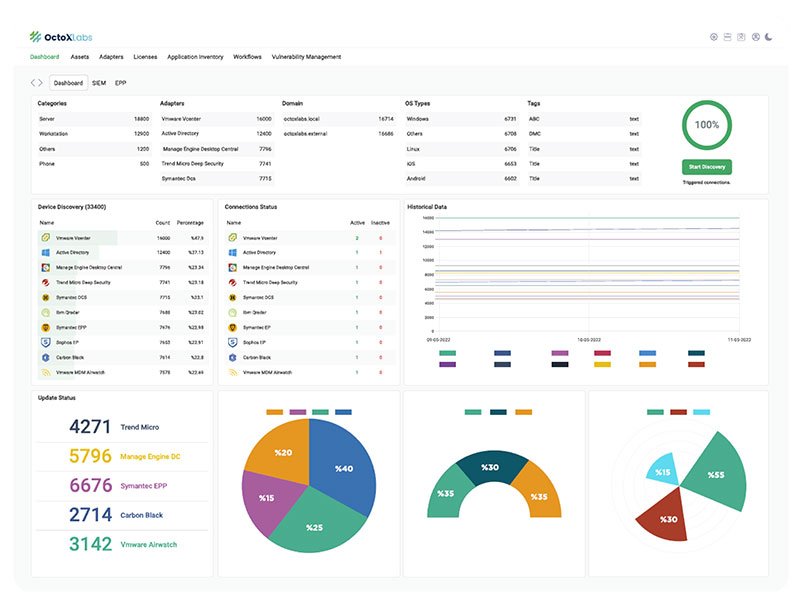800x592 pixels.
Task: Click Sophos EP icon in Device Discovery
Action: [x=45, y=342]
